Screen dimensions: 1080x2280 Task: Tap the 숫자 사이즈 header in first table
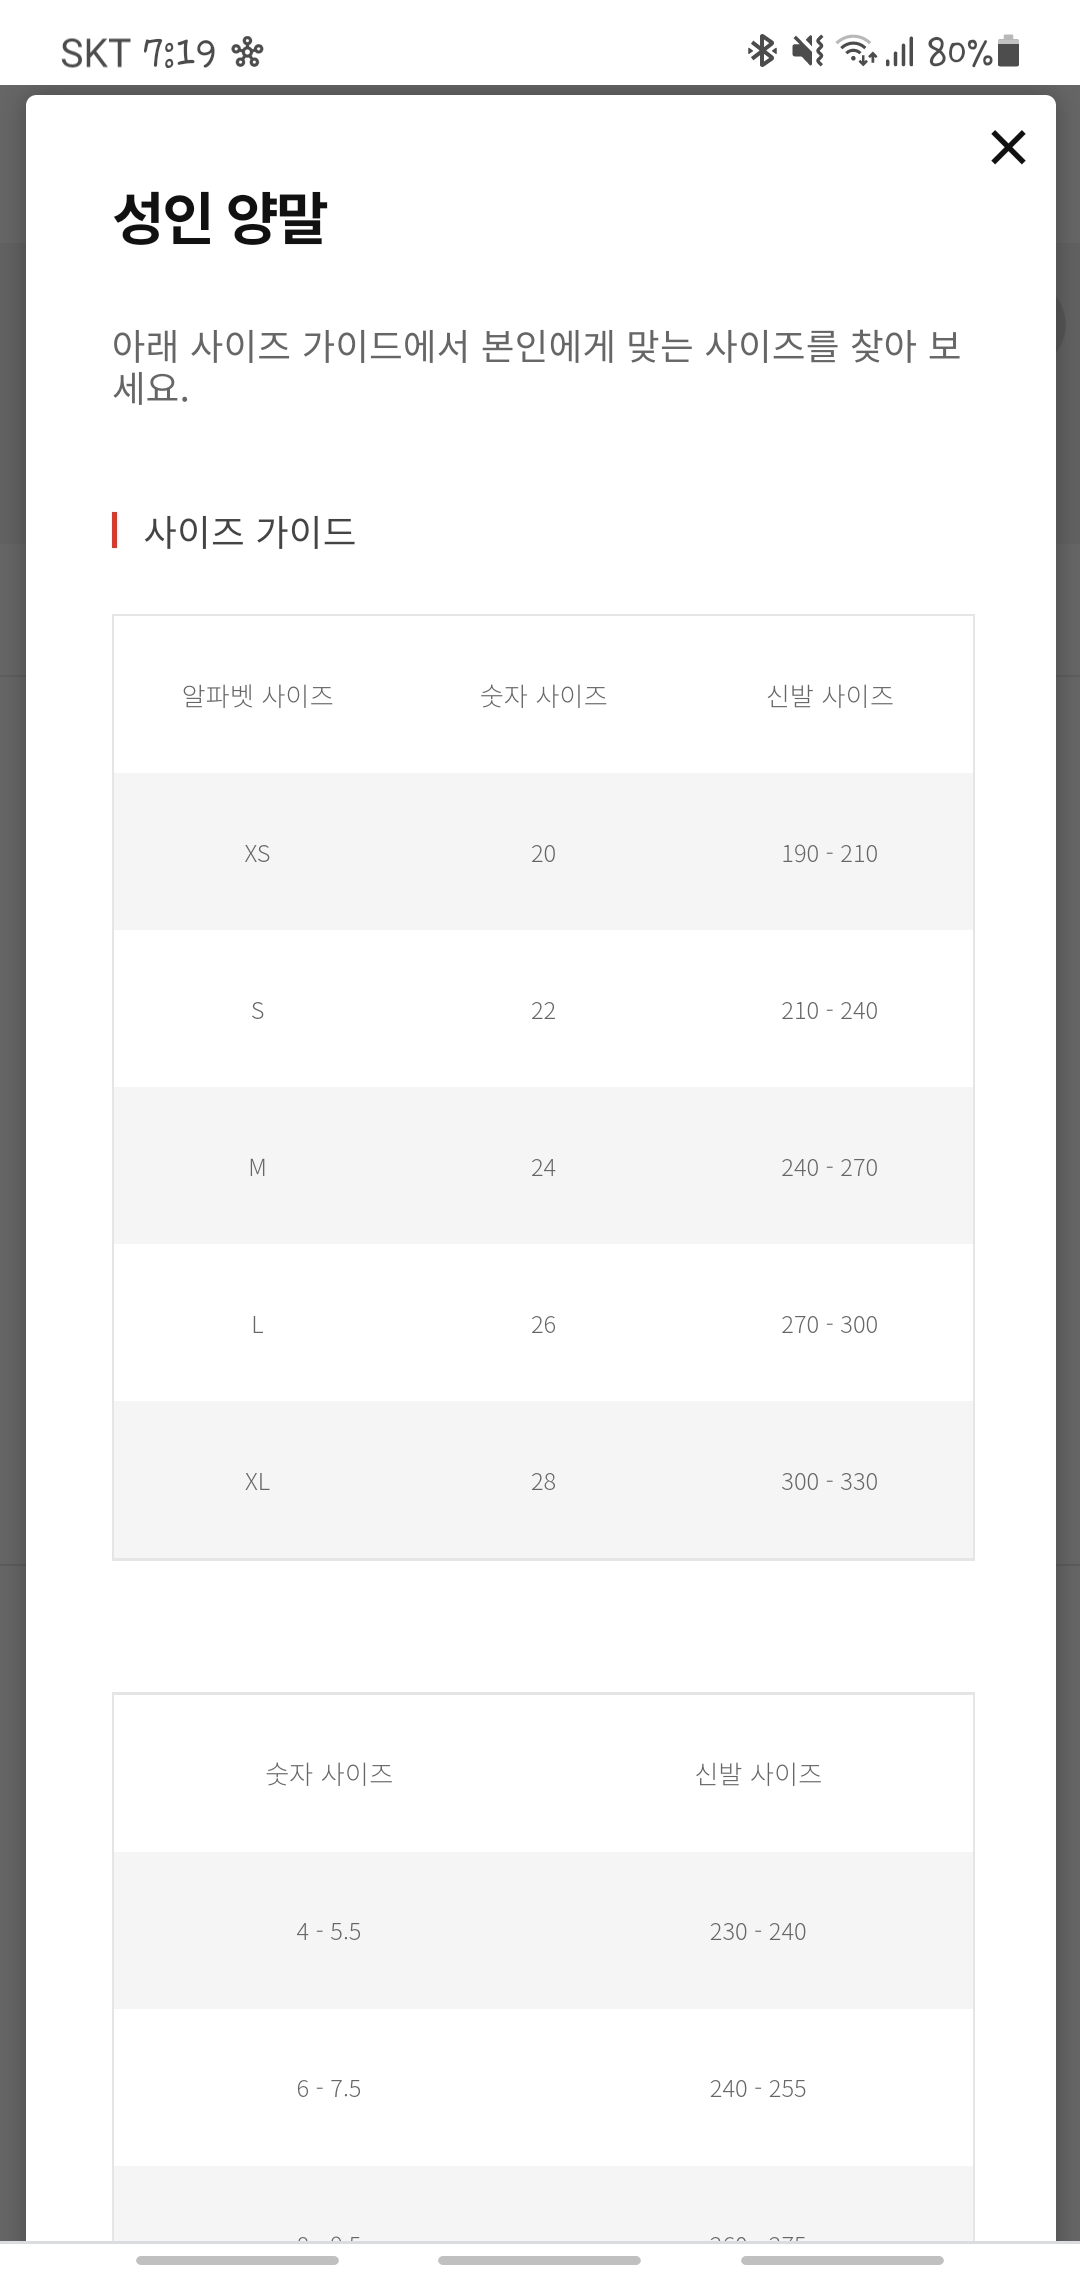tap(543, 695)
